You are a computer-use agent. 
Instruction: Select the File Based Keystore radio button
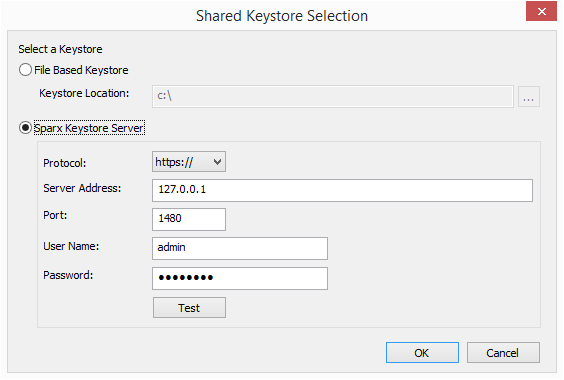25,70
